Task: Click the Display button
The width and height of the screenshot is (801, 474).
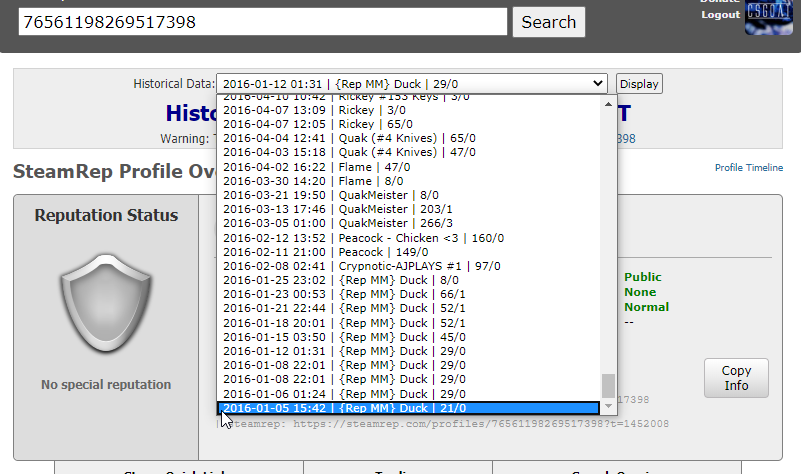Action: (x=639, y=84)
